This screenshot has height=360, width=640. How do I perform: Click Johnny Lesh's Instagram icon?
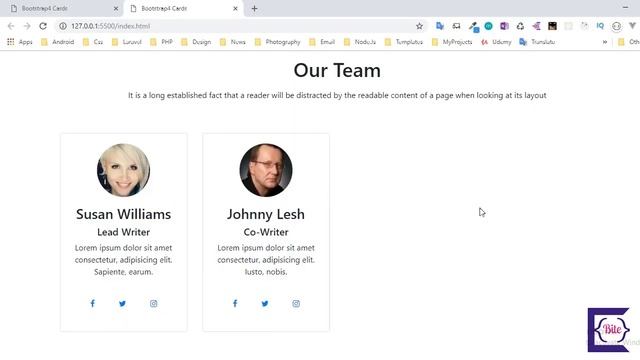pos(296,304)
